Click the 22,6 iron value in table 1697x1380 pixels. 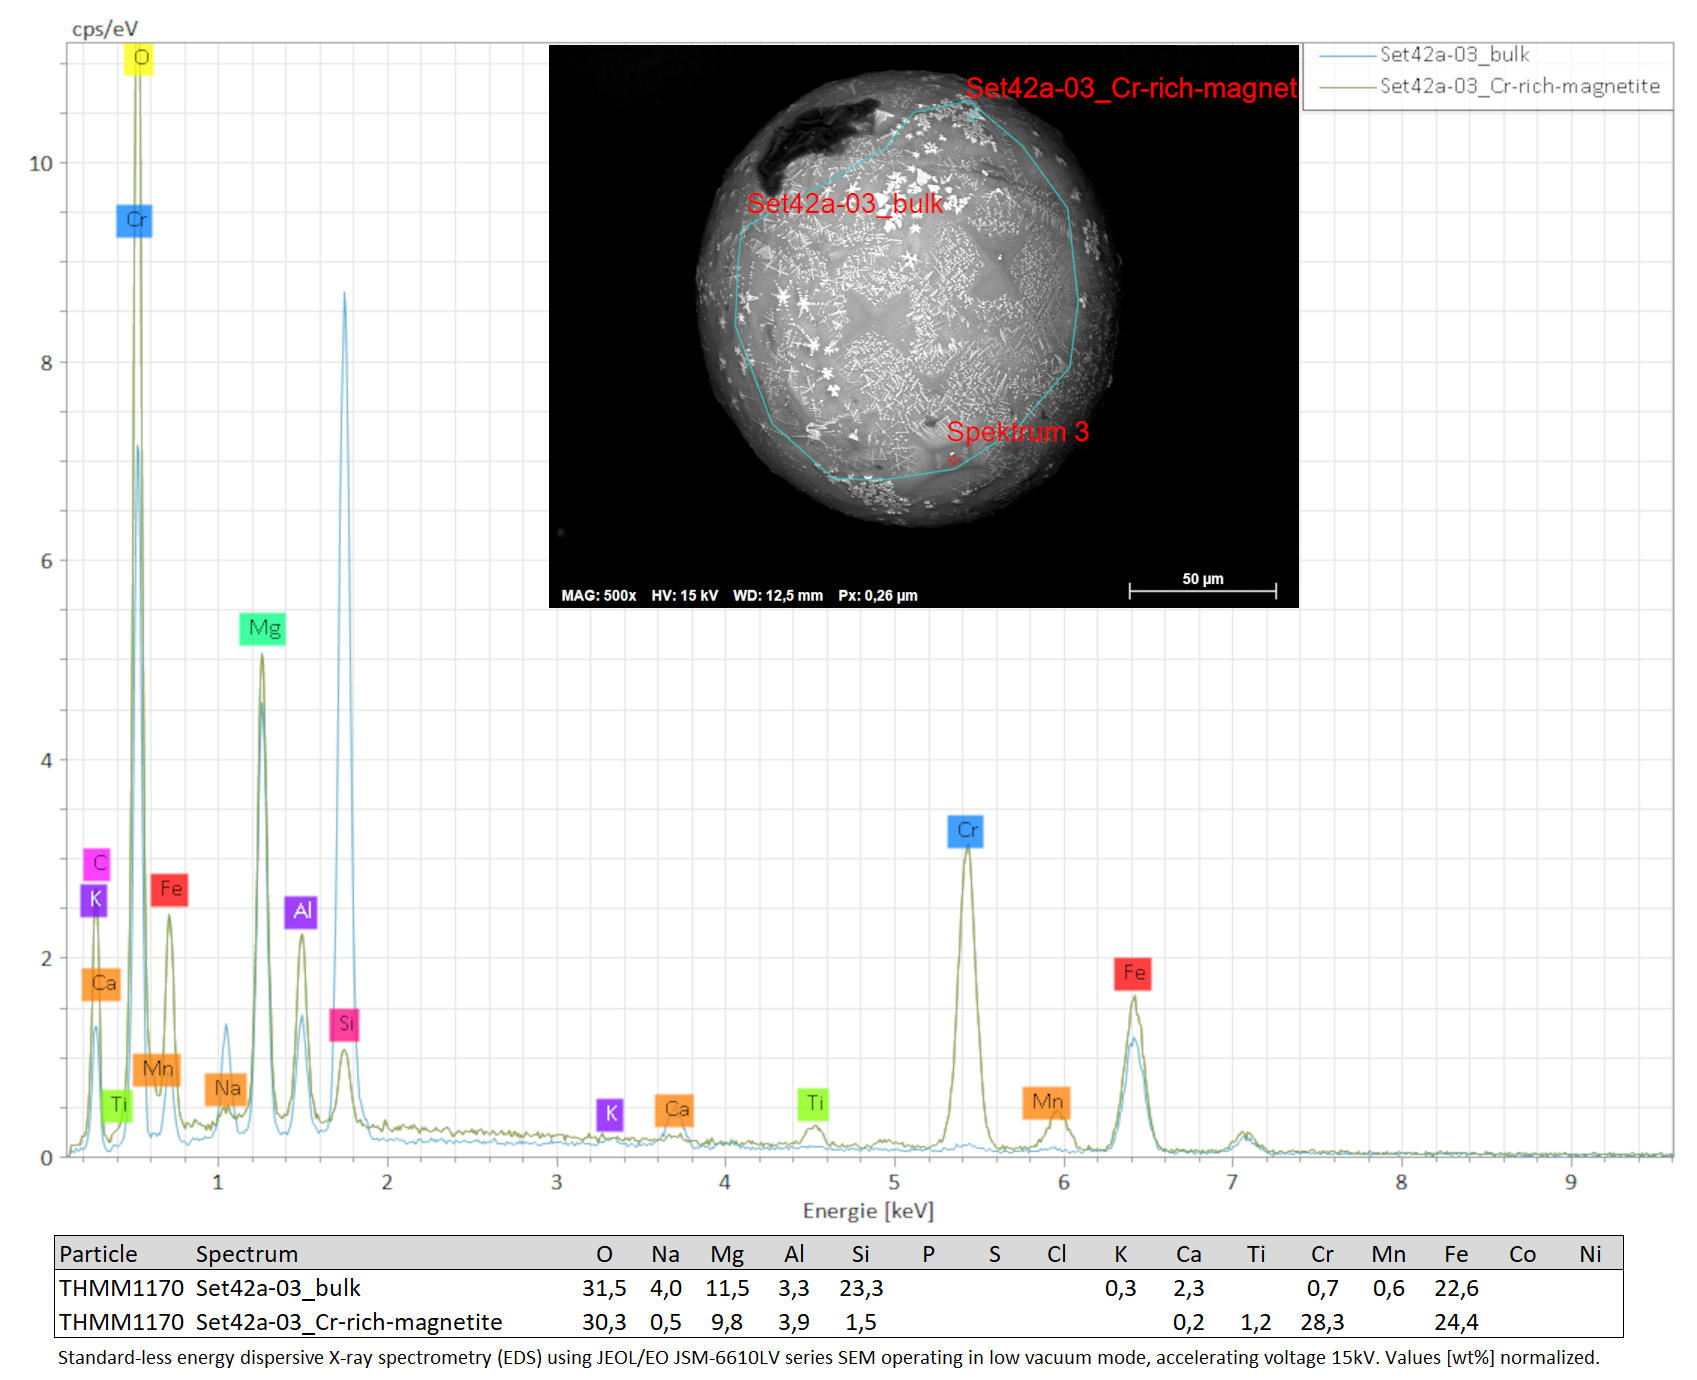pyautogui.click(x=1456, y=1288)
